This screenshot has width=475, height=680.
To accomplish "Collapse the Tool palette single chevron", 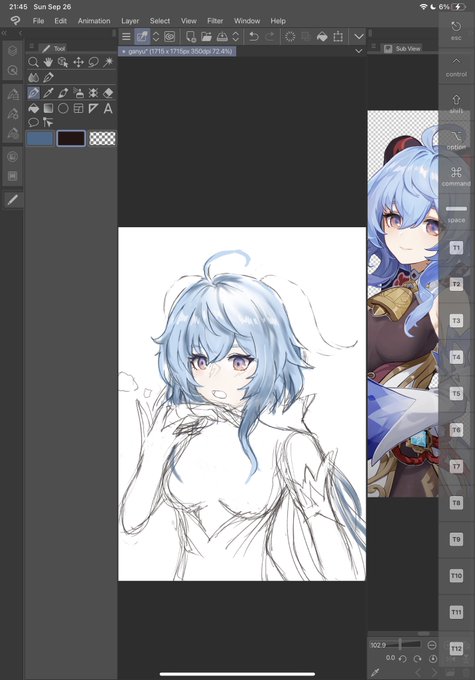I will [x=20, y=33].
